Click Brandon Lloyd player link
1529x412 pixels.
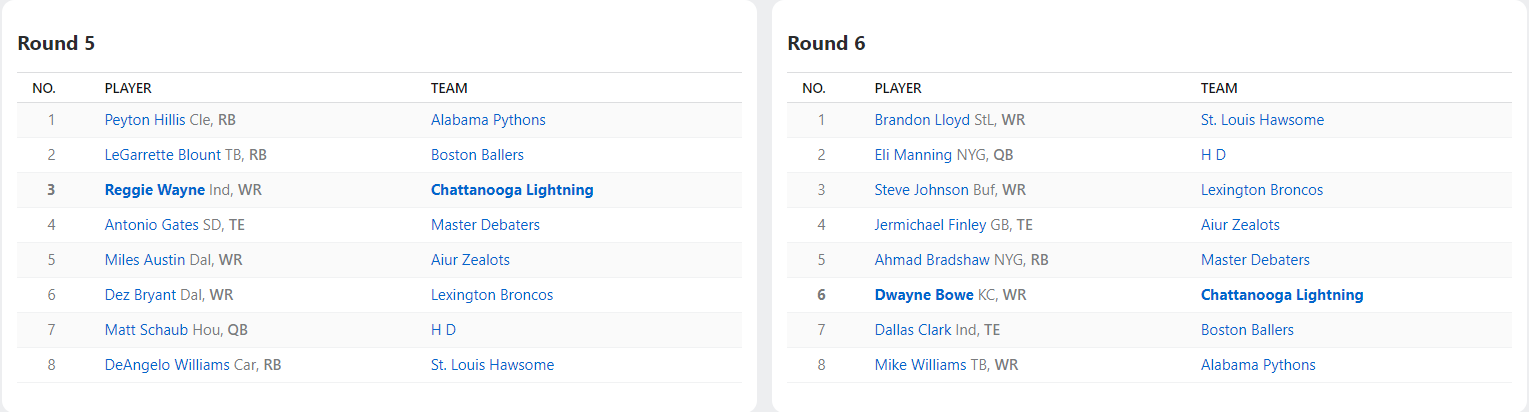[922, 120]
